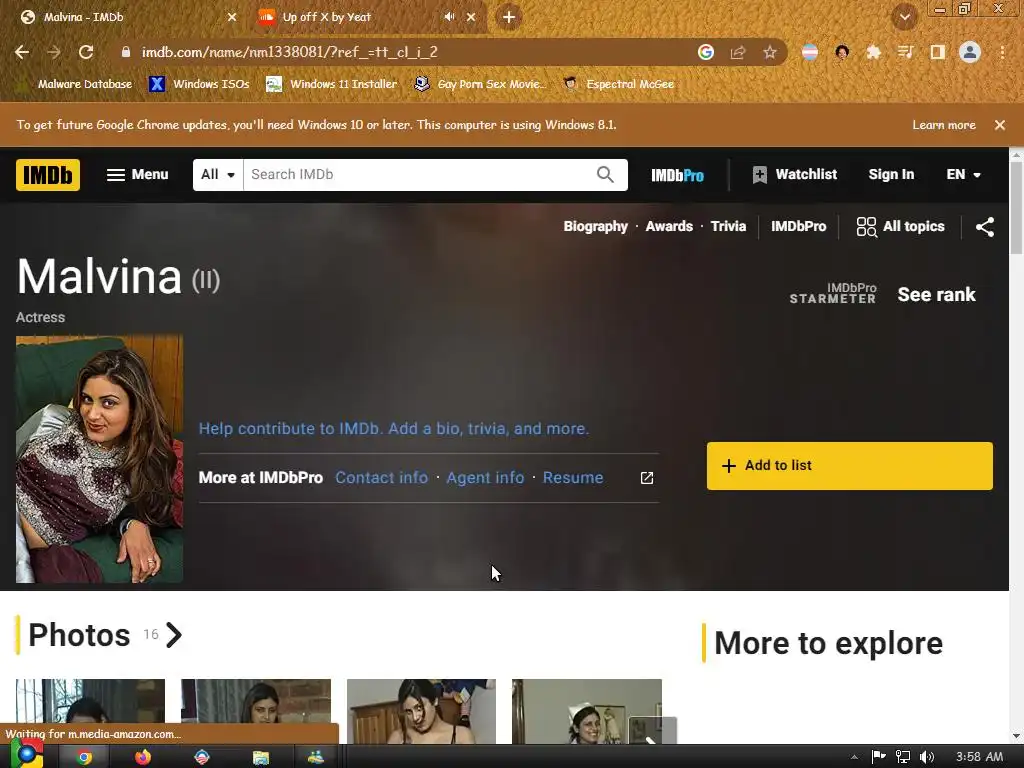Viewport: 1024px width, 768px height.
Task: Open Chrome three-dot menu
Action: (x=1002, y=52)
